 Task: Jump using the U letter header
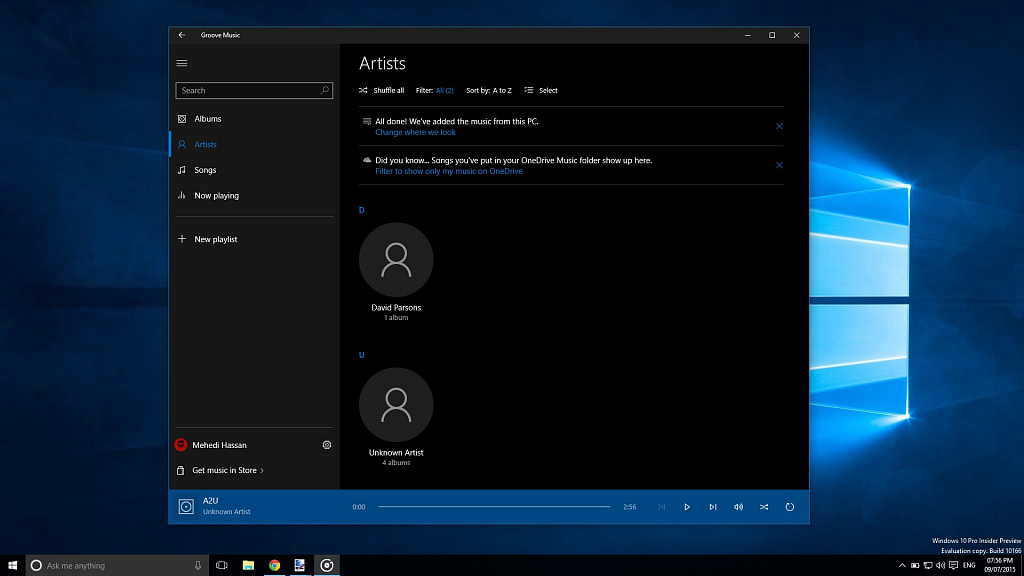[x=362, y=355]
